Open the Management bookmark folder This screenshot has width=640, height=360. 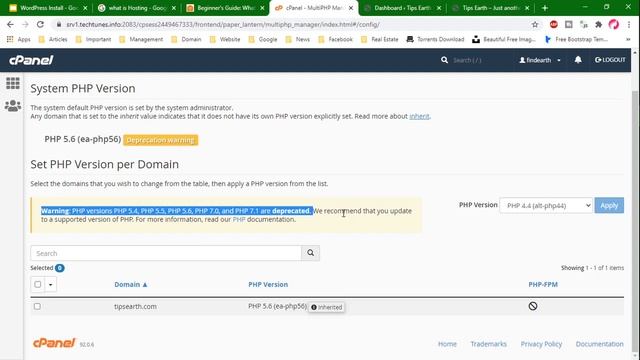(x=141, y=39)
